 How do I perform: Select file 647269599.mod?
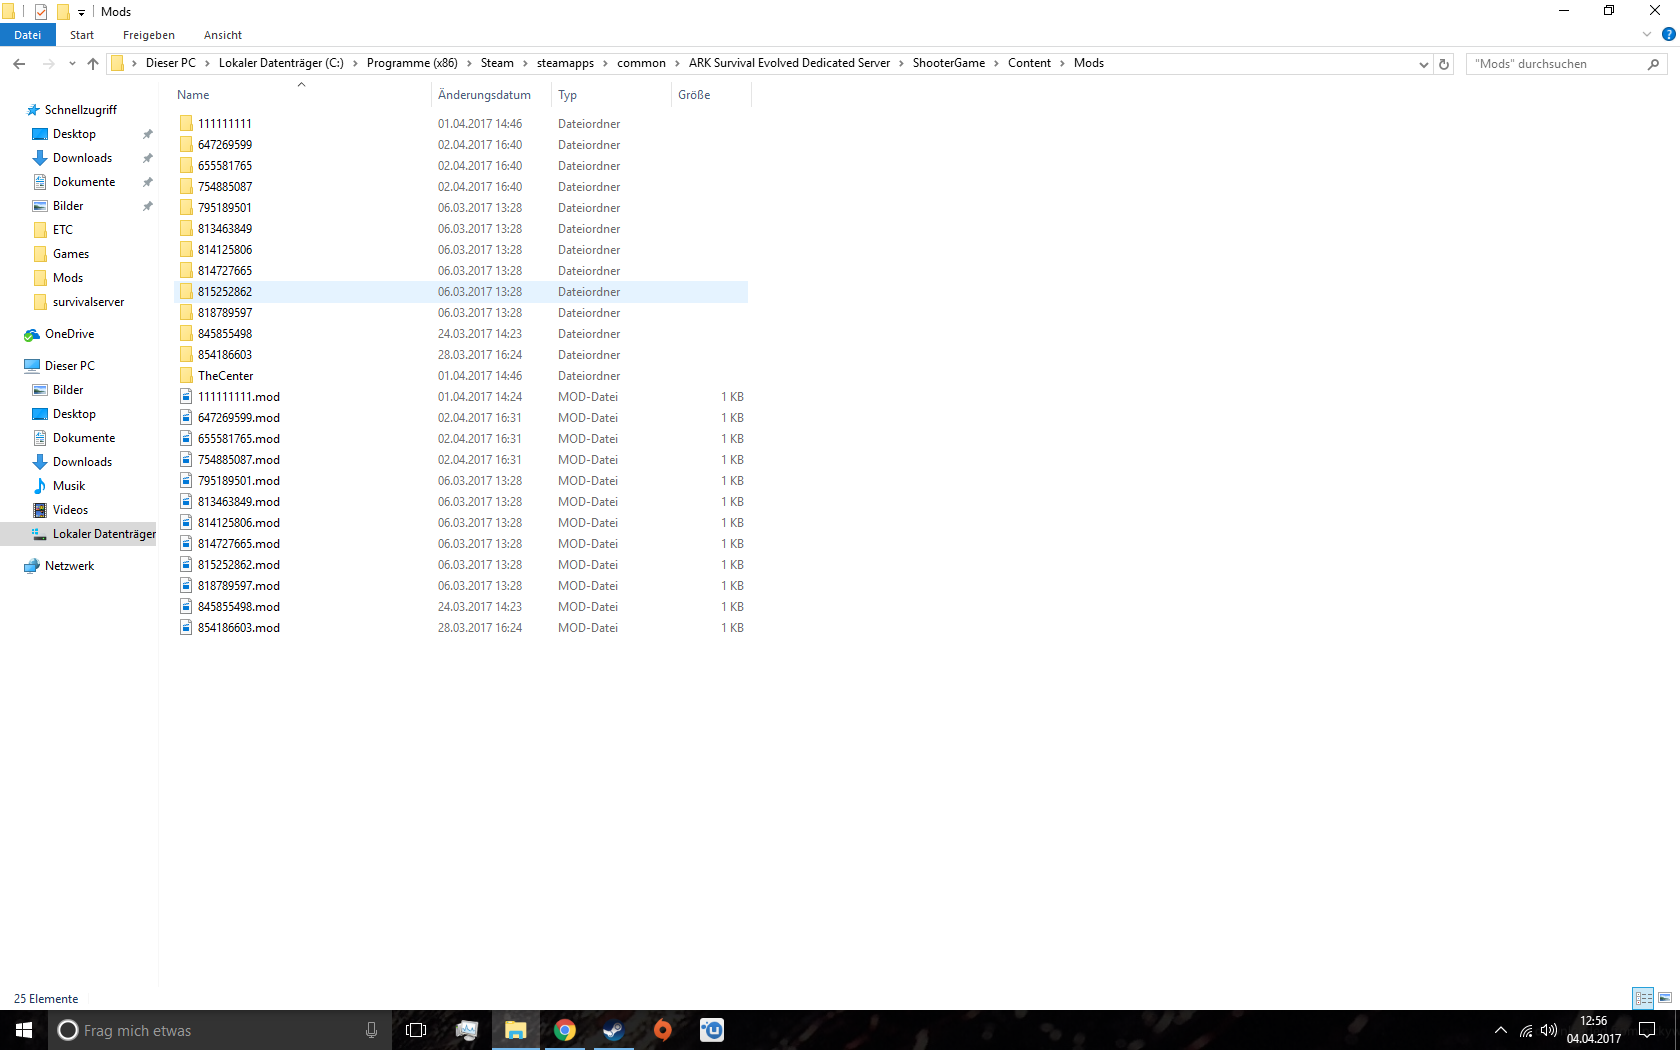pos(239,418)
